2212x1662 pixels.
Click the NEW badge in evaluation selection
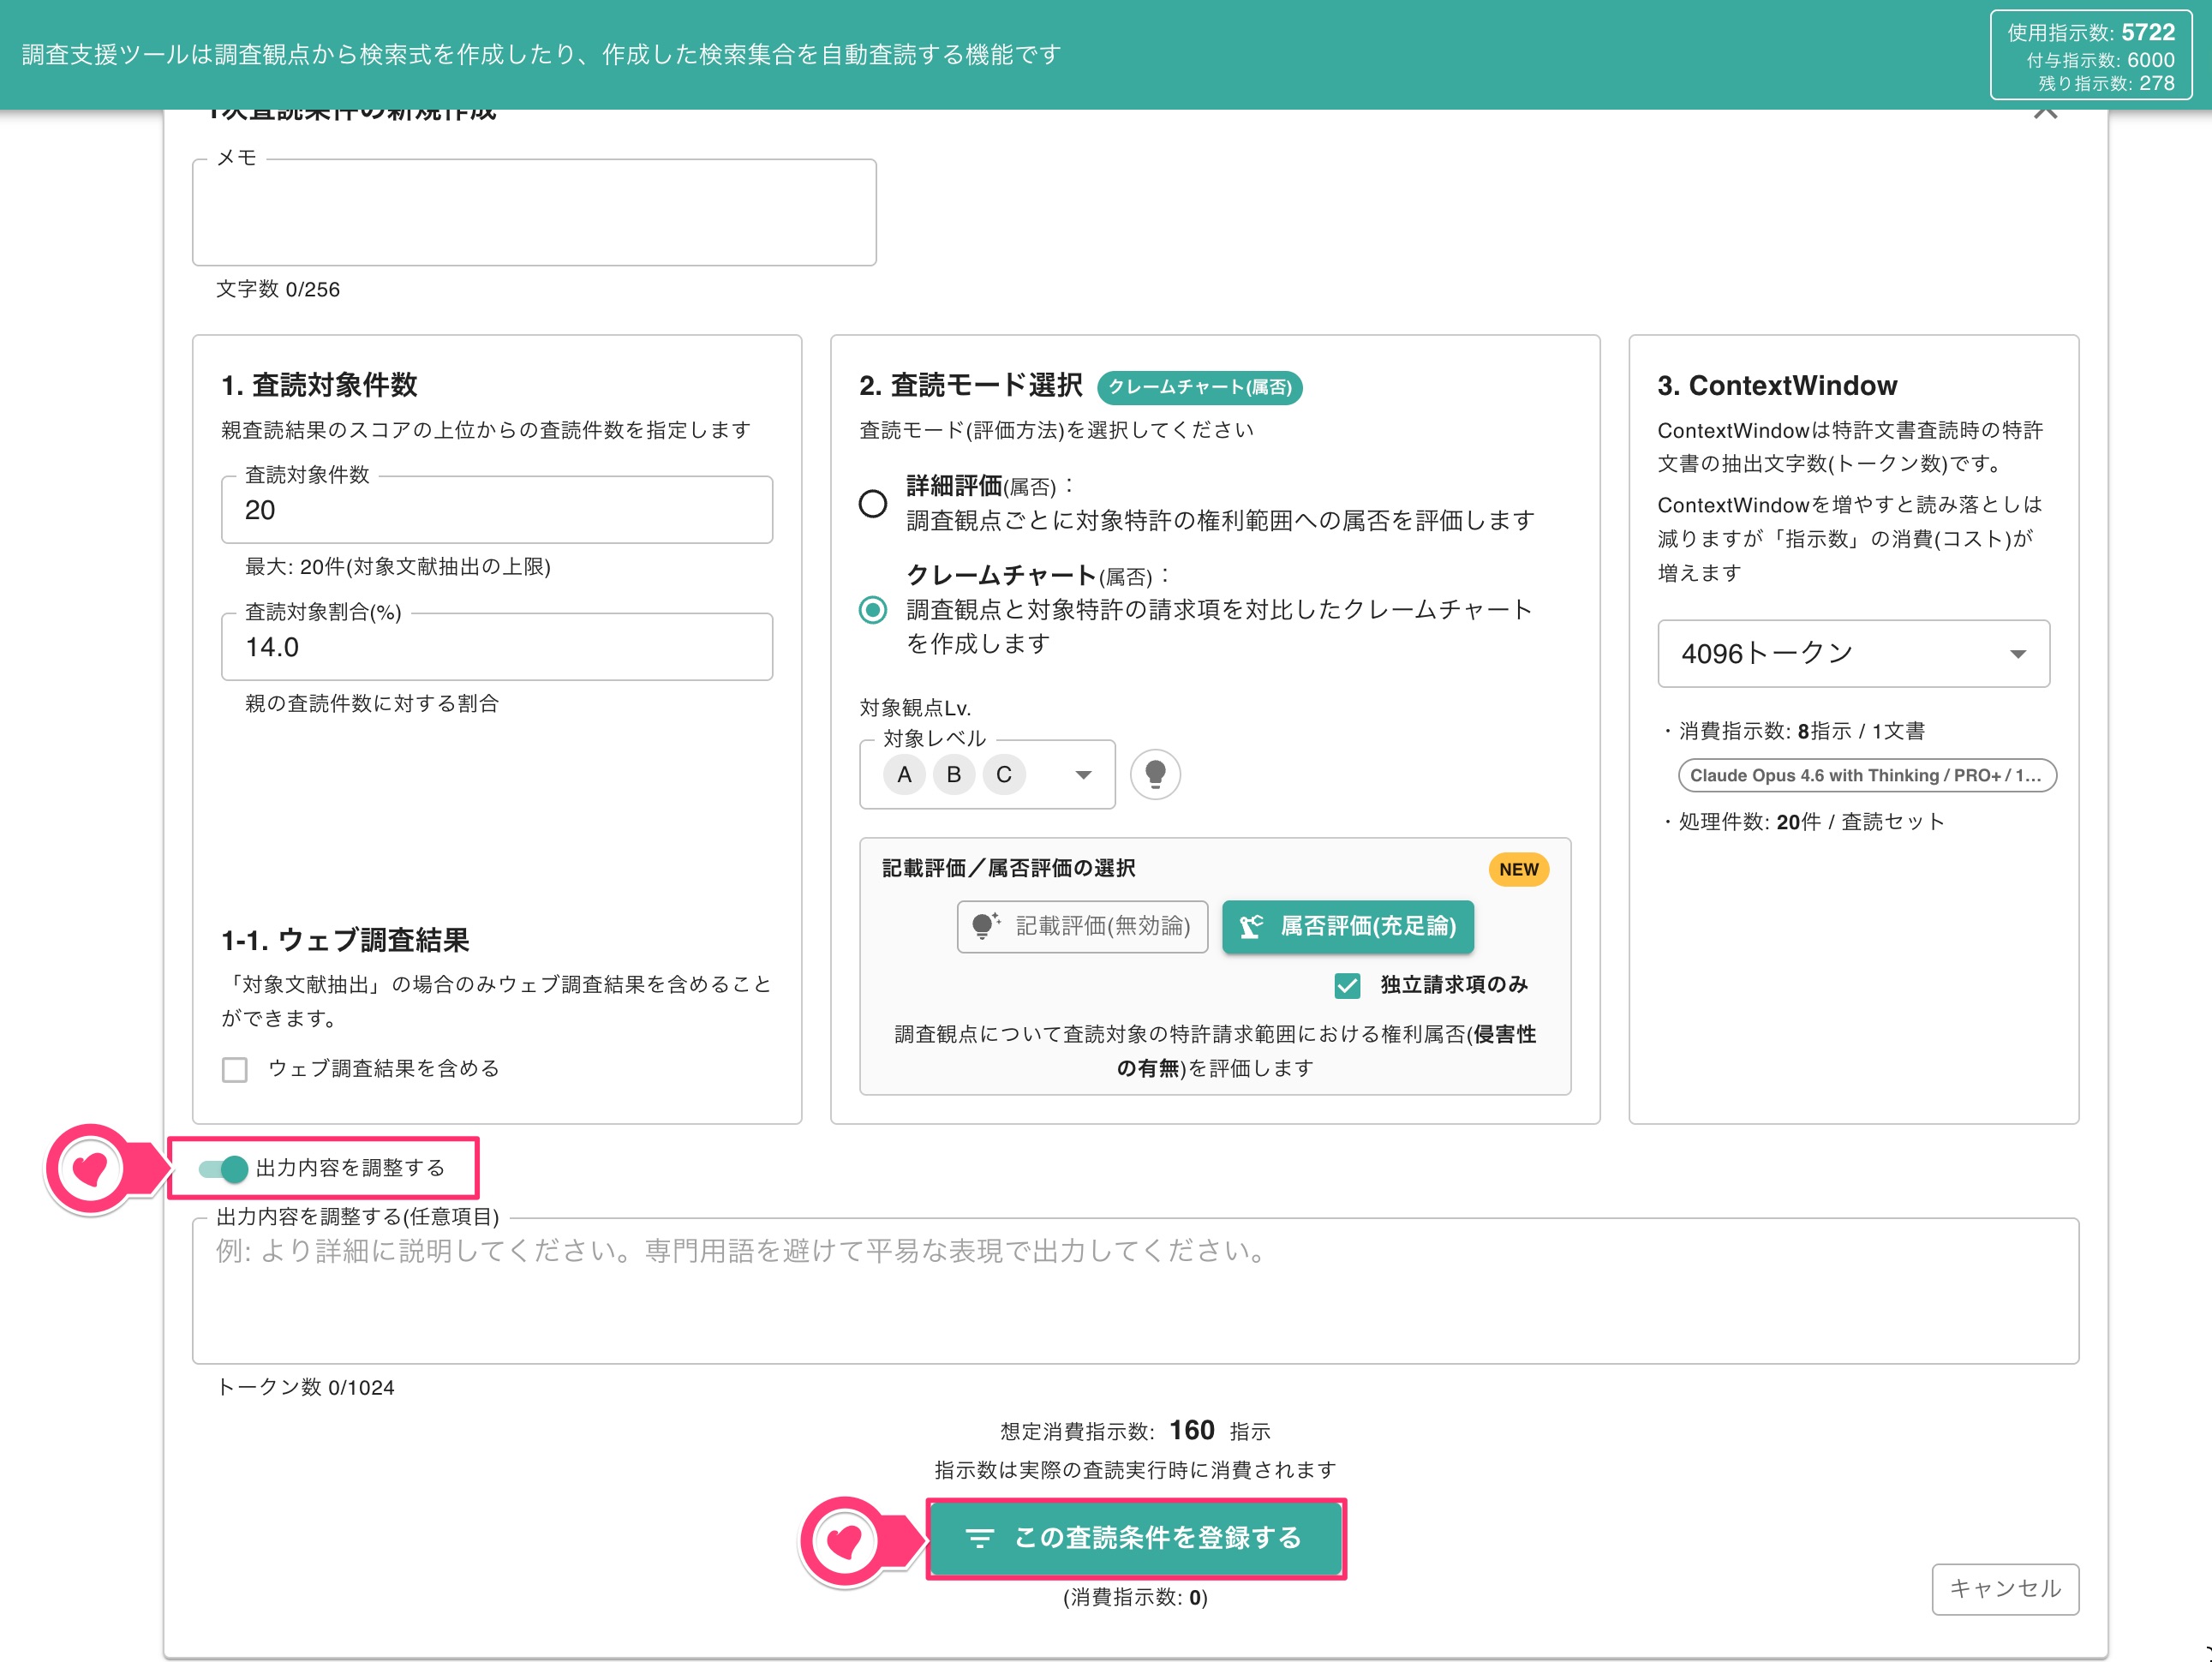(x=1518, y=869)
